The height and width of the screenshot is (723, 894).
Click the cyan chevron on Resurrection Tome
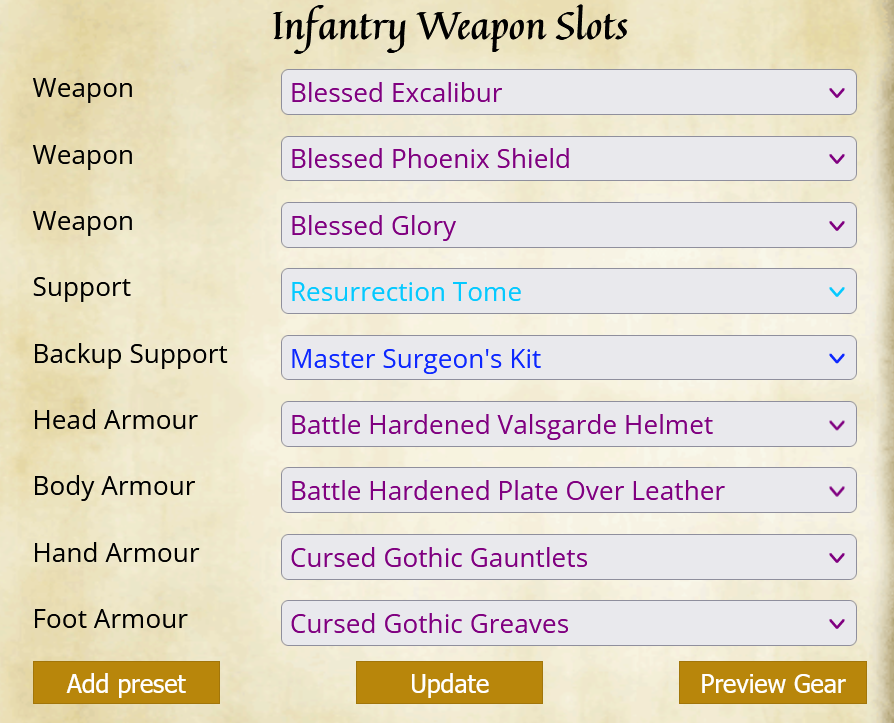[836, 292]
